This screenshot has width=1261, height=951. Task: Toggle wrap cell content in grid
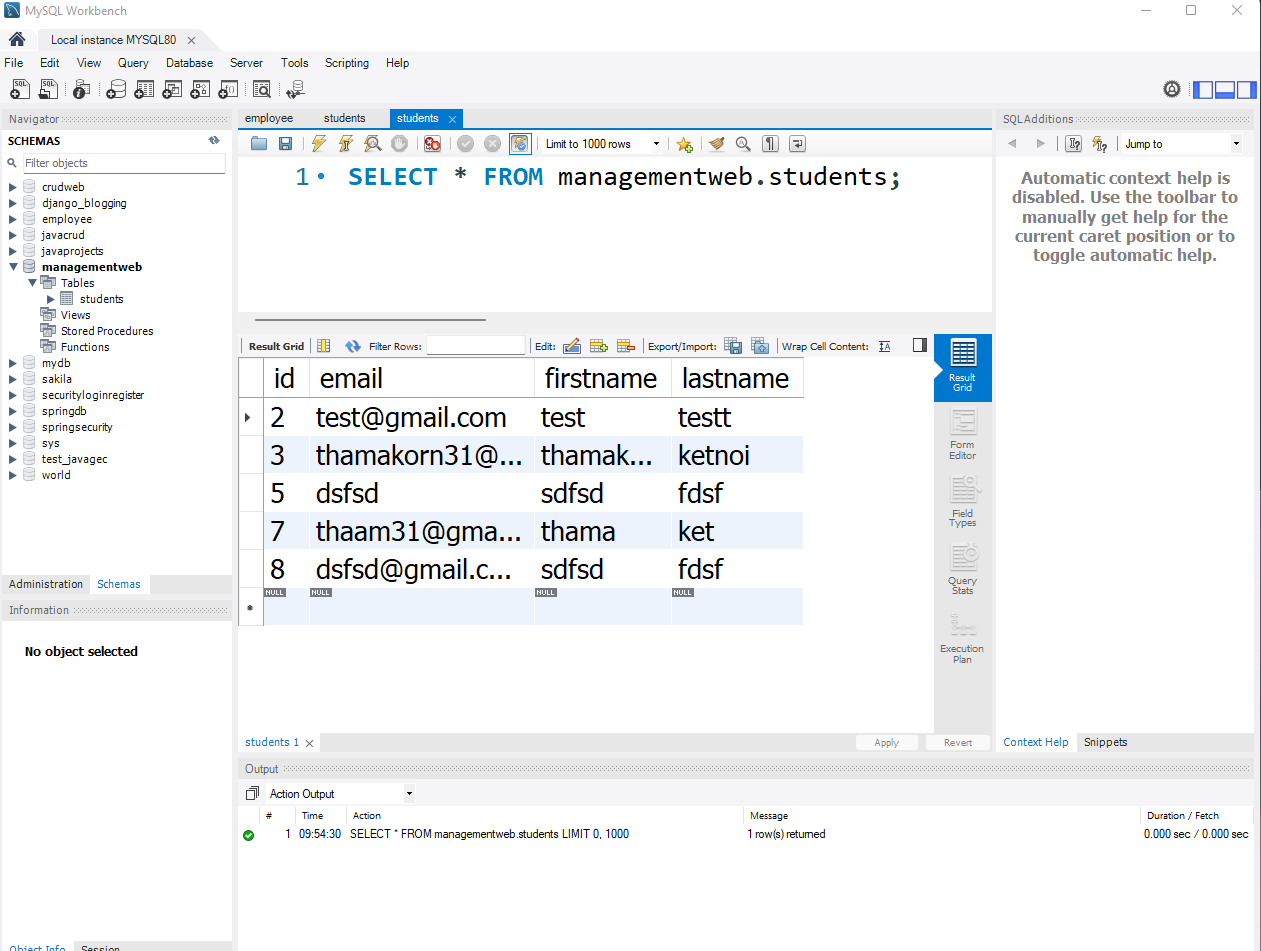[884, 346]
